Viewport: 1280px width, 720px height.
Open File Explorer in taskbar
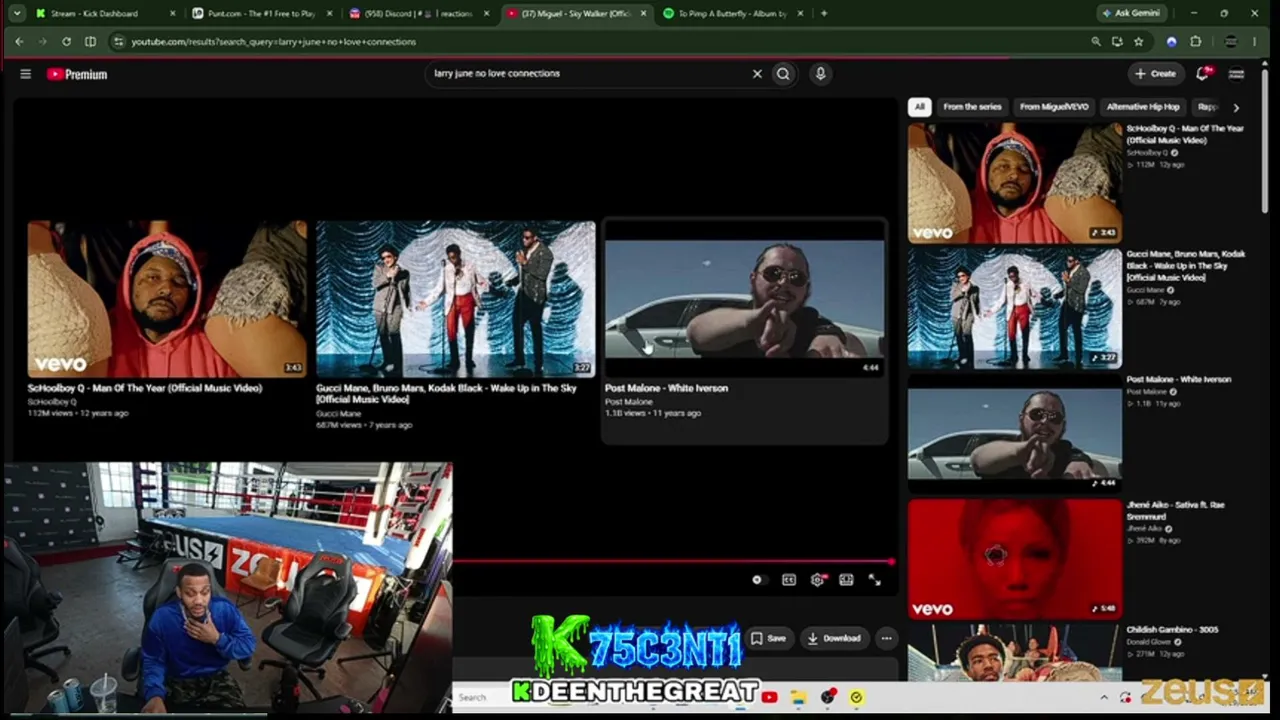[x=798, y=697]
